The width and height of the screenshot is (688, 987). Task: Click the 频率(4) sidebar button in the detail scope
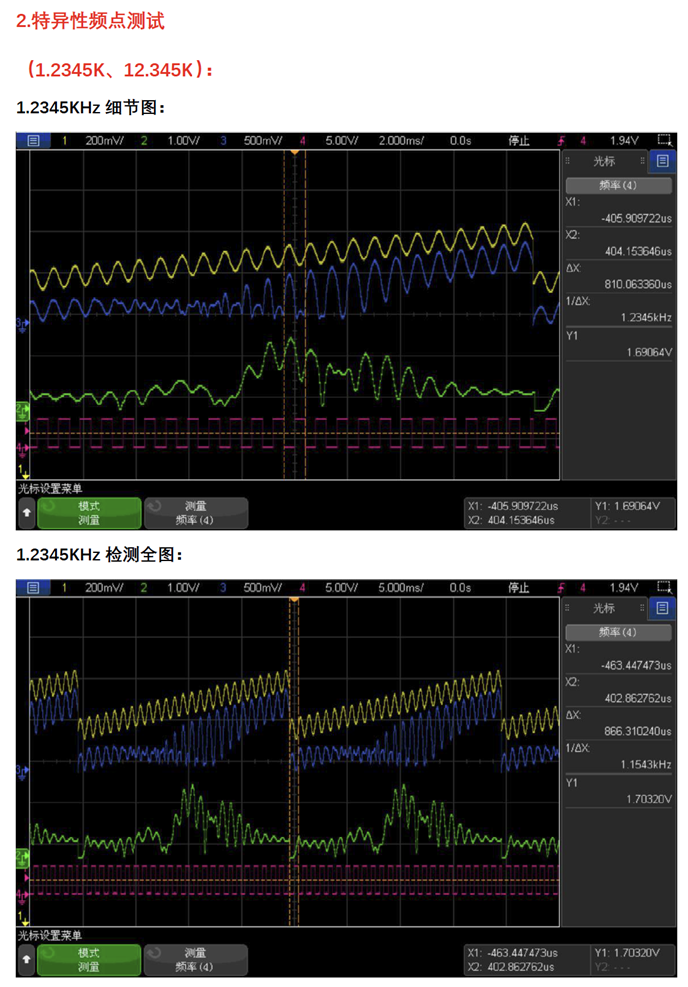pos(617,185)
